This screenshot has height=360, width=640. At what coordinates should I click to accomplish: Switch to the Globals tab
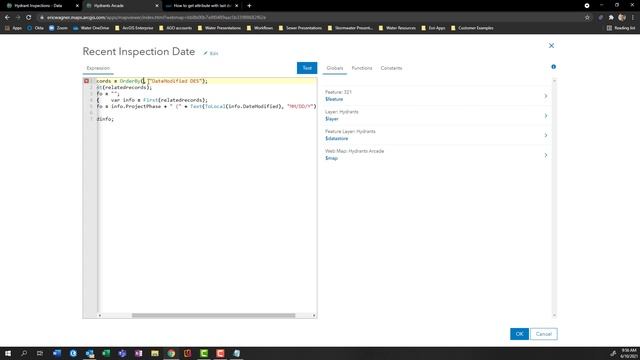click(335, 68)
